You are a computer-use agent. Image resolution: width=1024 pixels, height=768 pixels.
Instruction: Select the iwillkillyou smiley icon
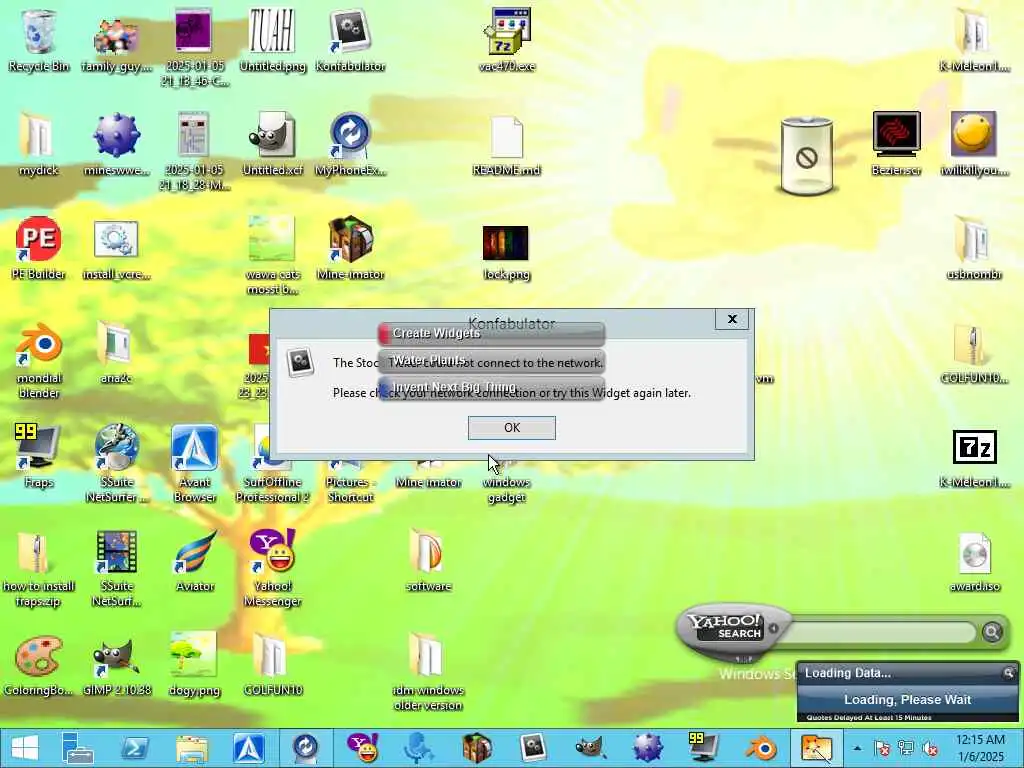click(x=974, y=142)
